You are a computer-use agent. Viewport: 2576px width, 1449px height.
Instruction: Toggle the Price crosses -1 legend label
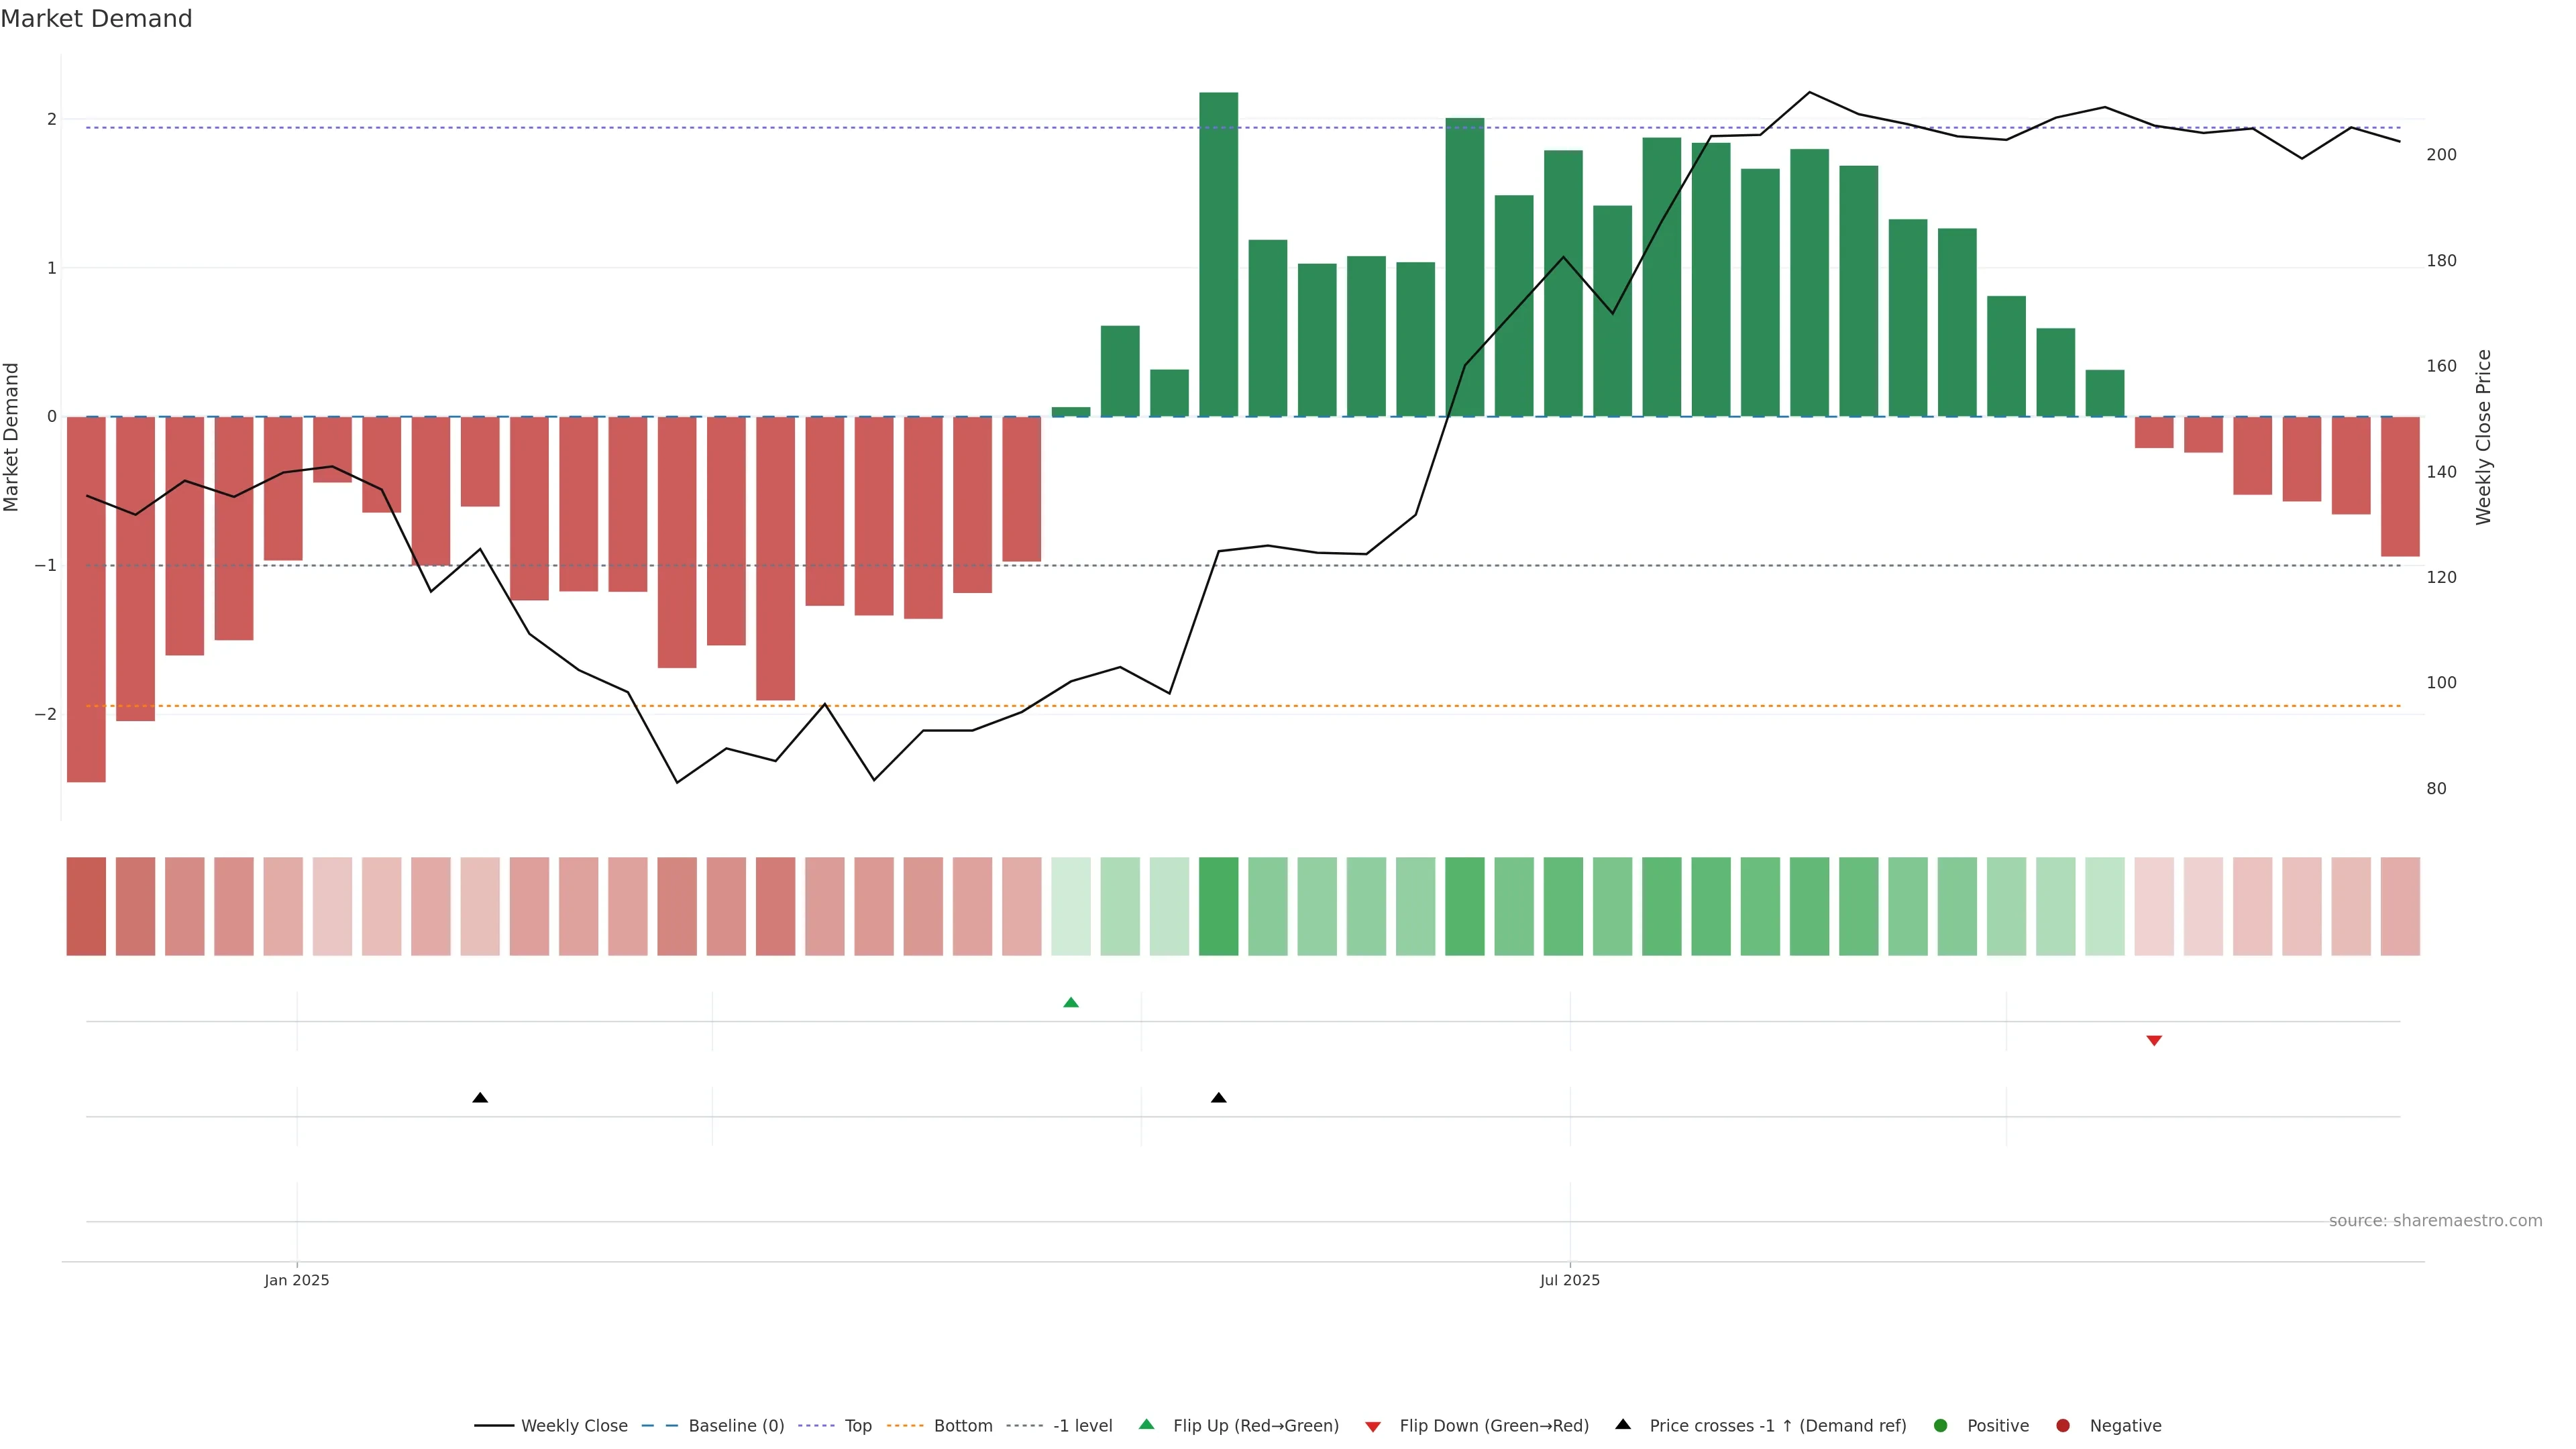(1777, 1425)
